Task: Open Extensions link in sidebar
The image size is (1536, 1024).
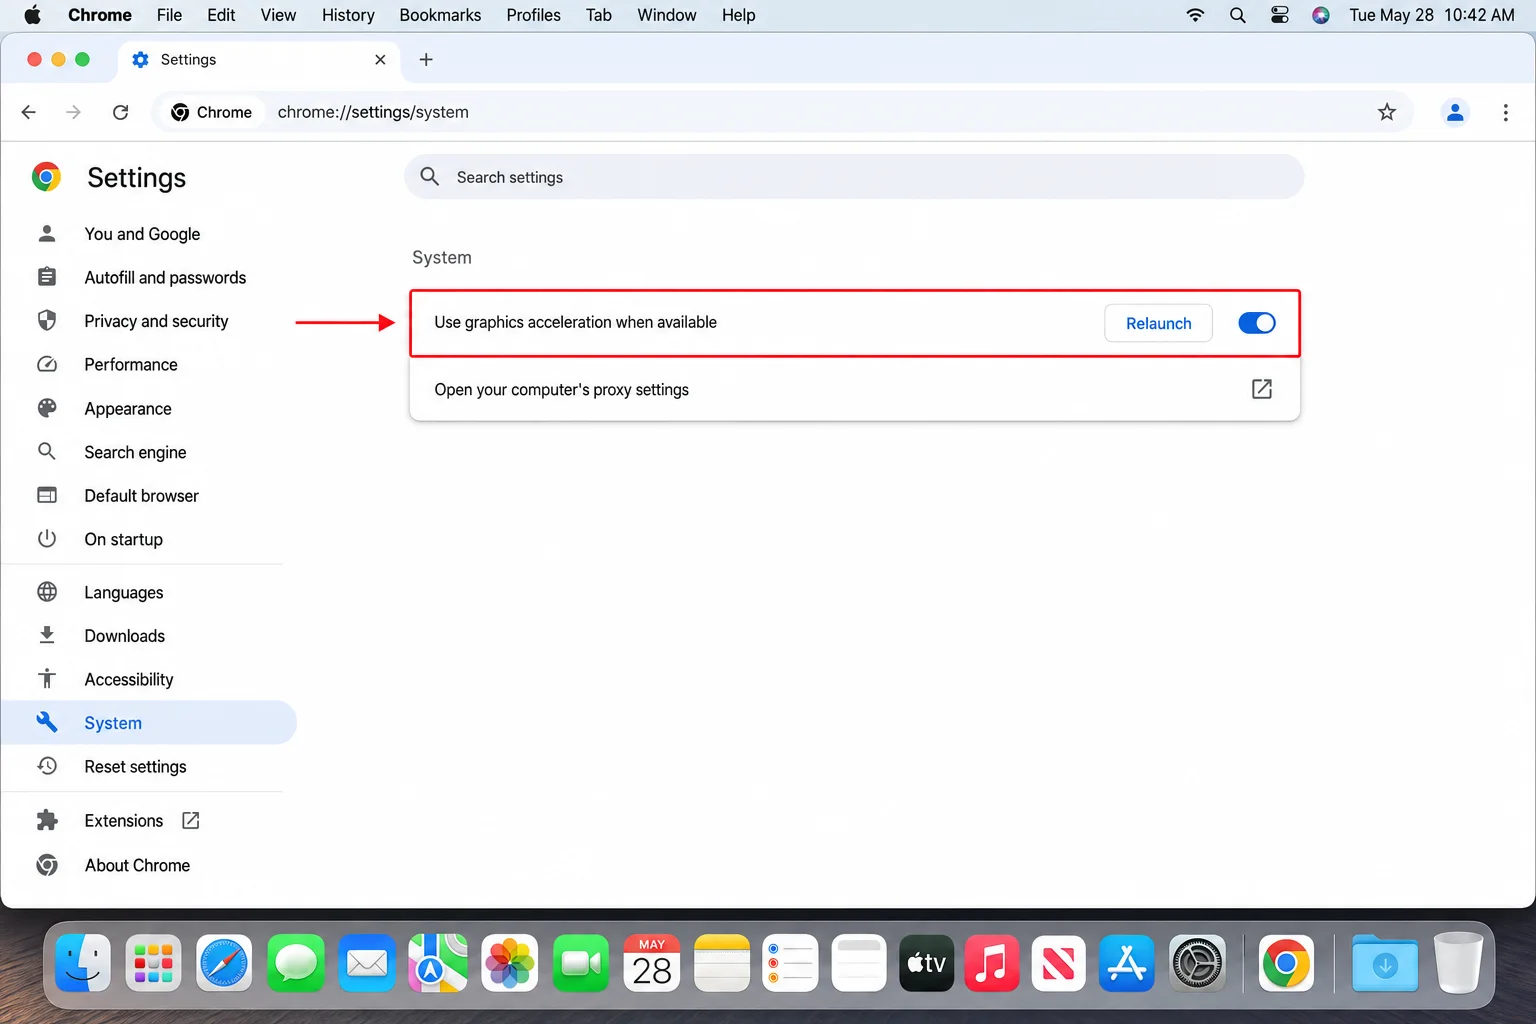Action: point(123,820)
